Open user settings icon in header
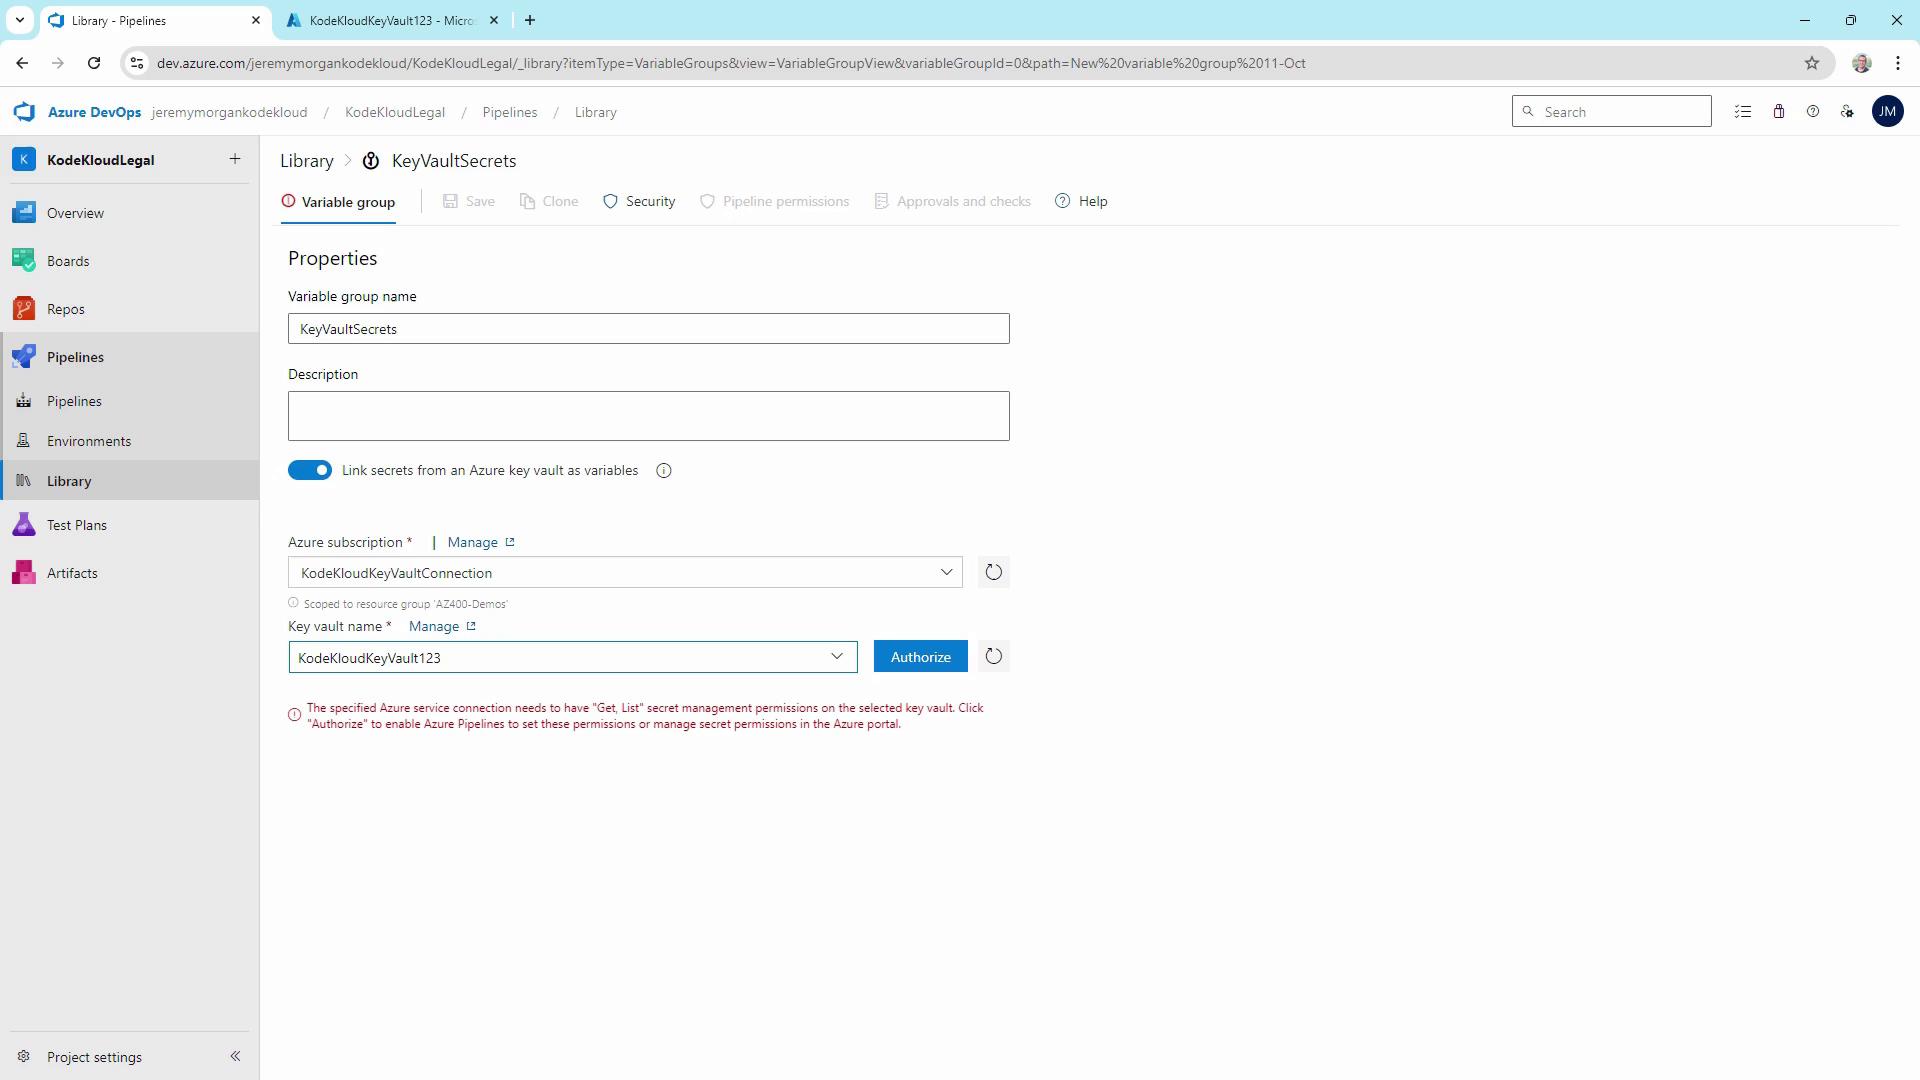The image size is (1920, 1080). [1847, 112]
